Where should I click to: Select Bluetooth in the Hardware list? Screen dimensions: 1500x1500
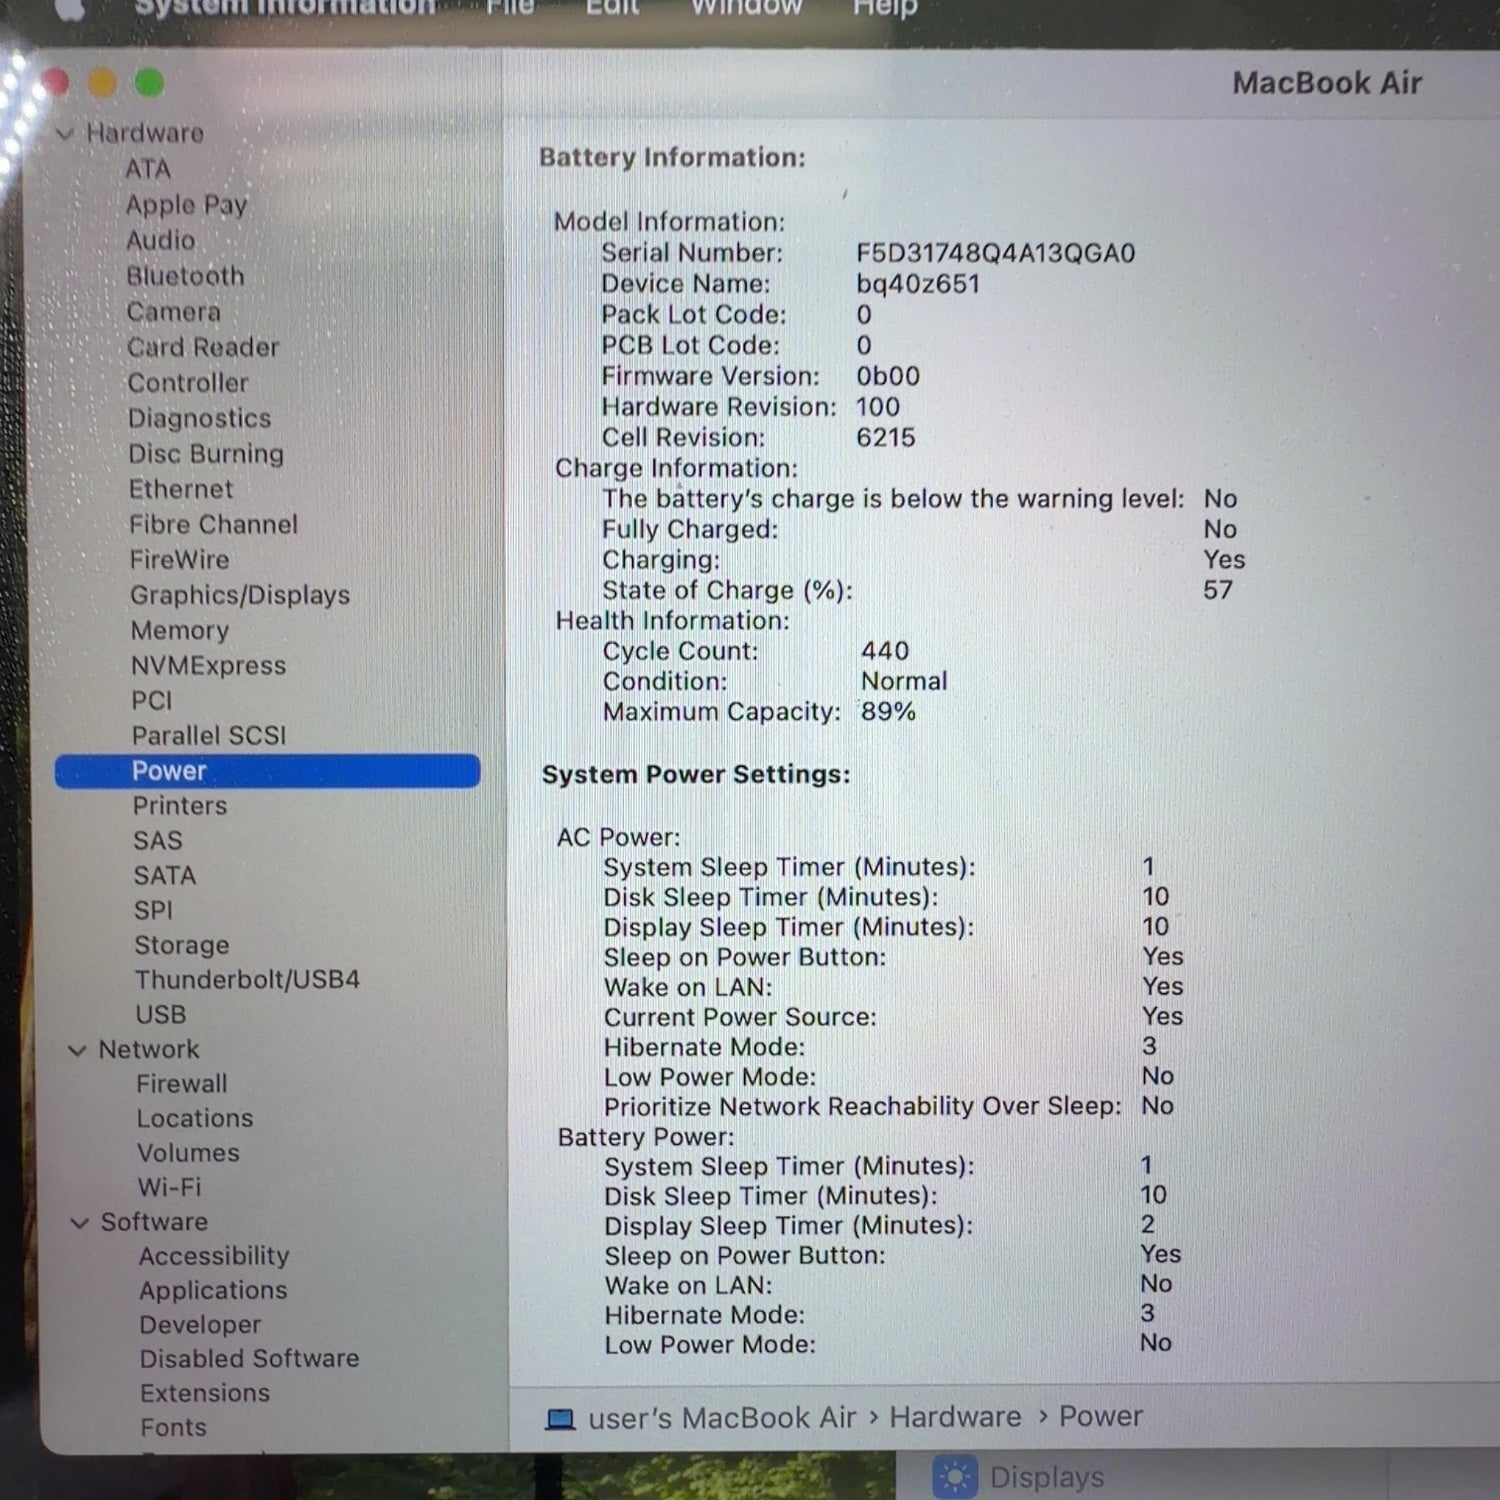186,276
